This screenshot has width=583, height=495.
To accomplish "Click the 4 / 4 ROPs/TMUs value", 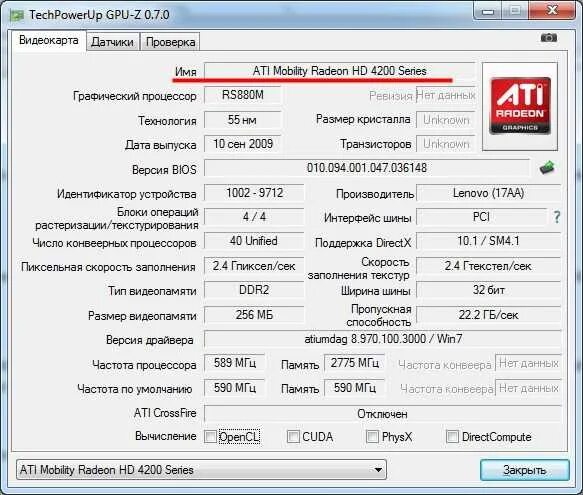I will (x=254, y=217).
